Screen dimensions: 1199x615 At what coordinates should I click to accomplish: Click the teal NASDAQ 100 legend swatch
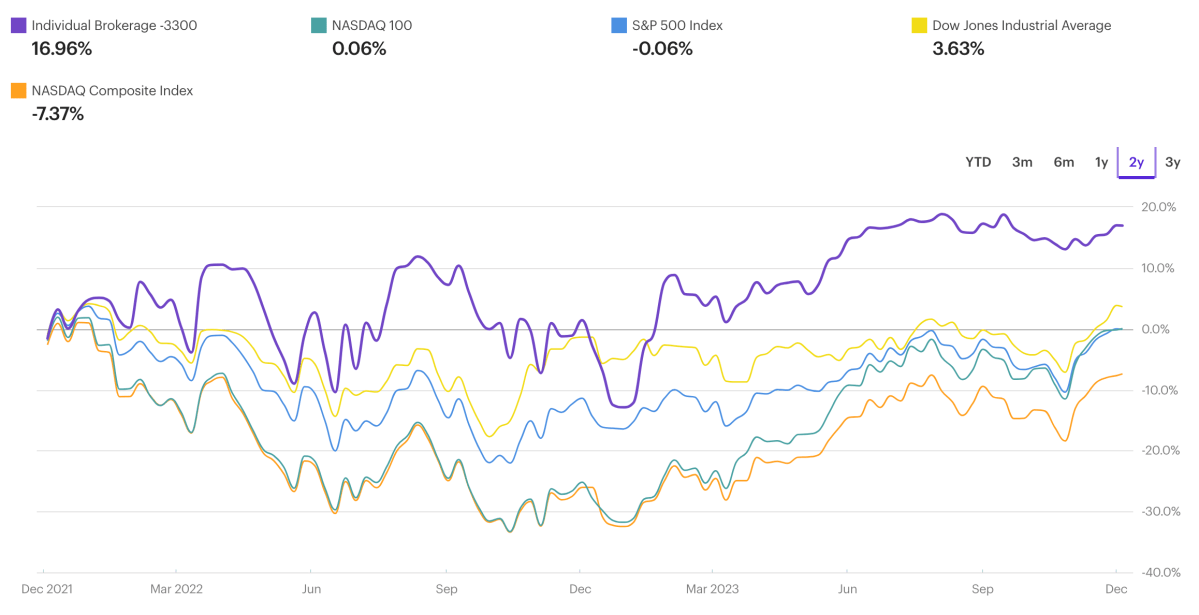318,25
